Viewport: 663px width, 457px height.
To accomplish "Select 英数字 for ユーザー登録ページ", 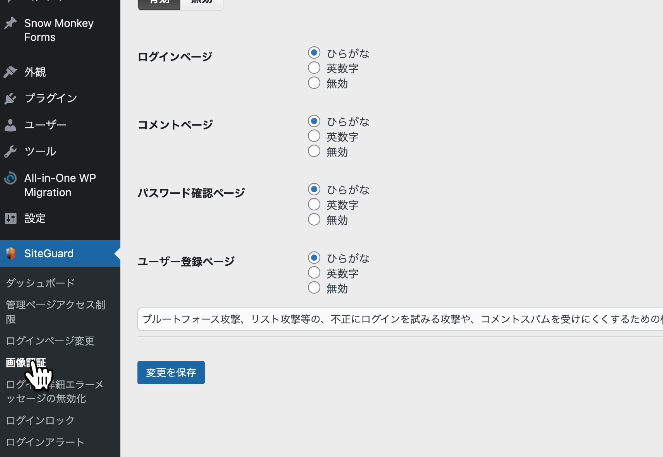I will coord(314,273).
